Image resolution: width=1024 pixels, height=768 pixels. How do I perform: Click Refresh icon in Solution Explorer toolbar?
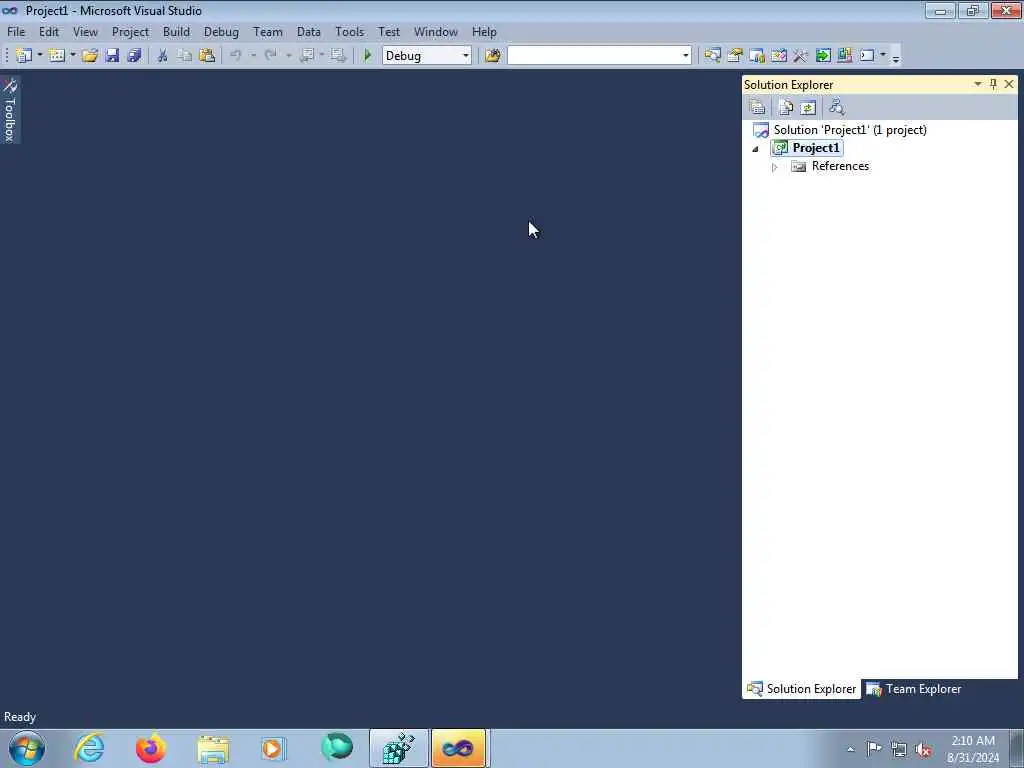coord(808,107)
